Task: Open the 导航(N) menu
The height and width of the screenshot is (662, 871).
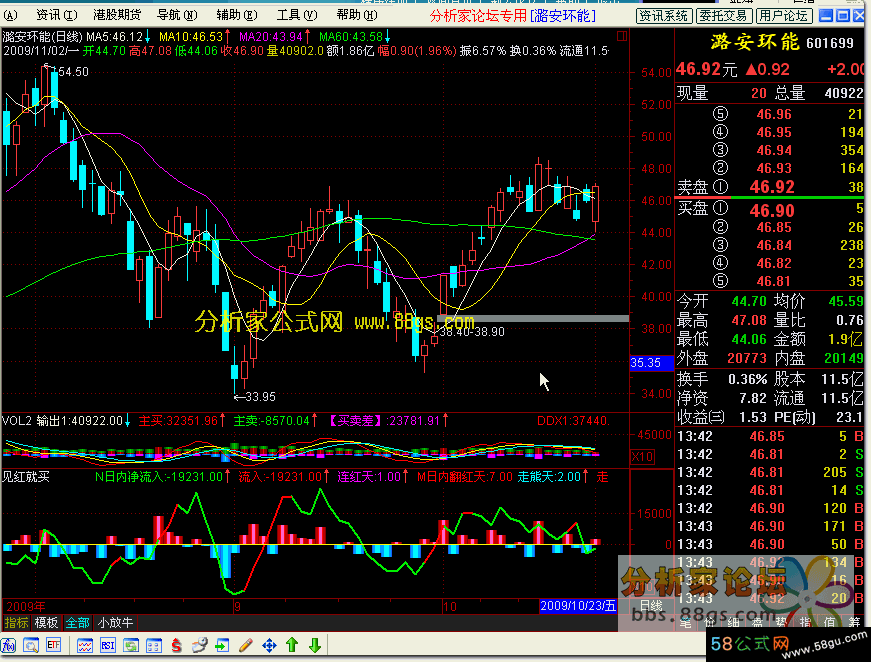Action: click(x=177, y=14)
